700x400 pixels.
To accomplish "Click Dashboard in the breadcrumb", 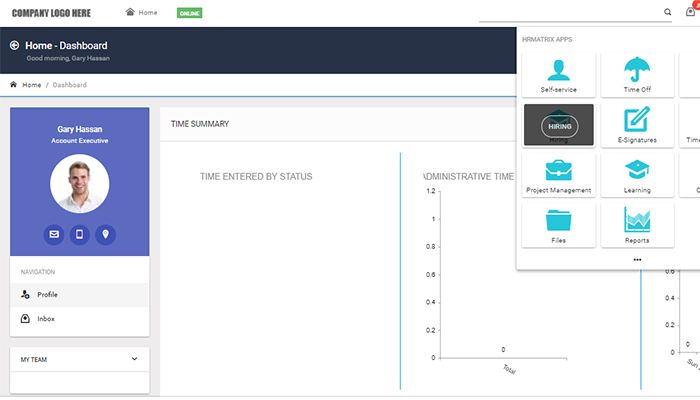I will [70, 85].
